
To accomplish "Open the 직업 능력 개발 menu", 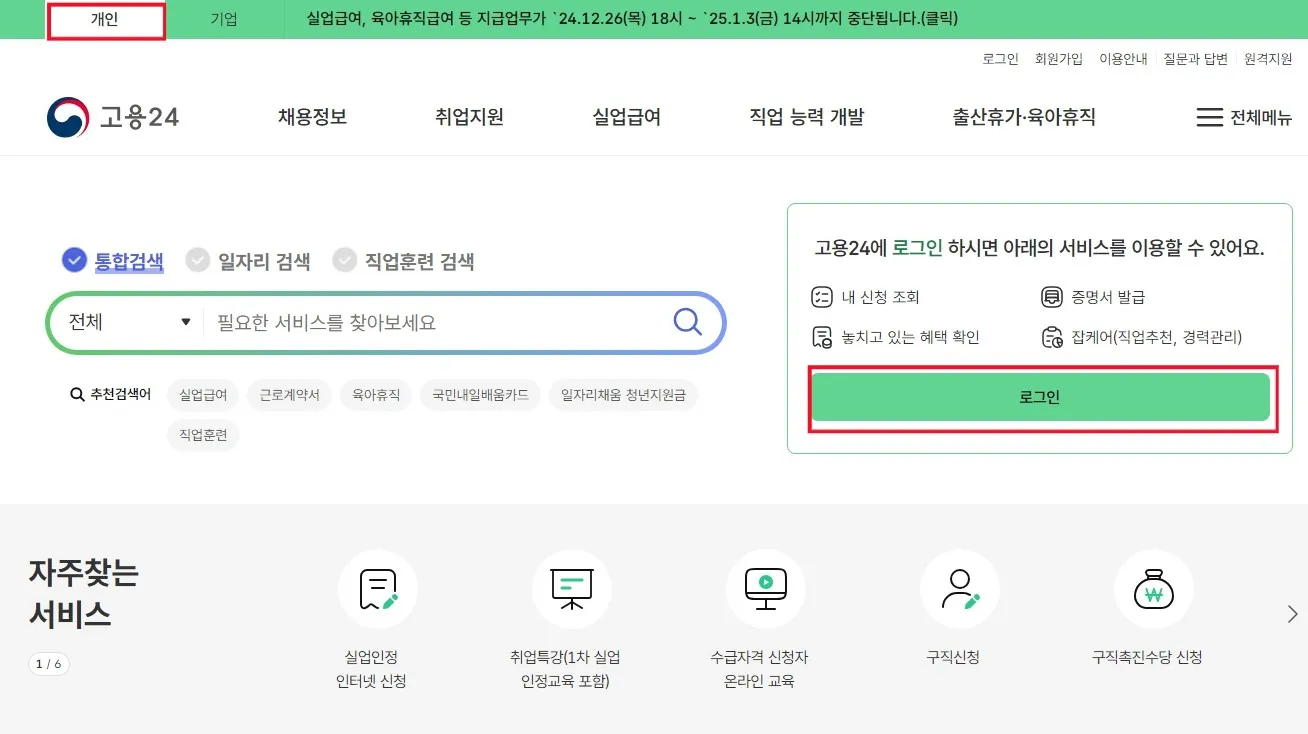I will tap(807, 117).
